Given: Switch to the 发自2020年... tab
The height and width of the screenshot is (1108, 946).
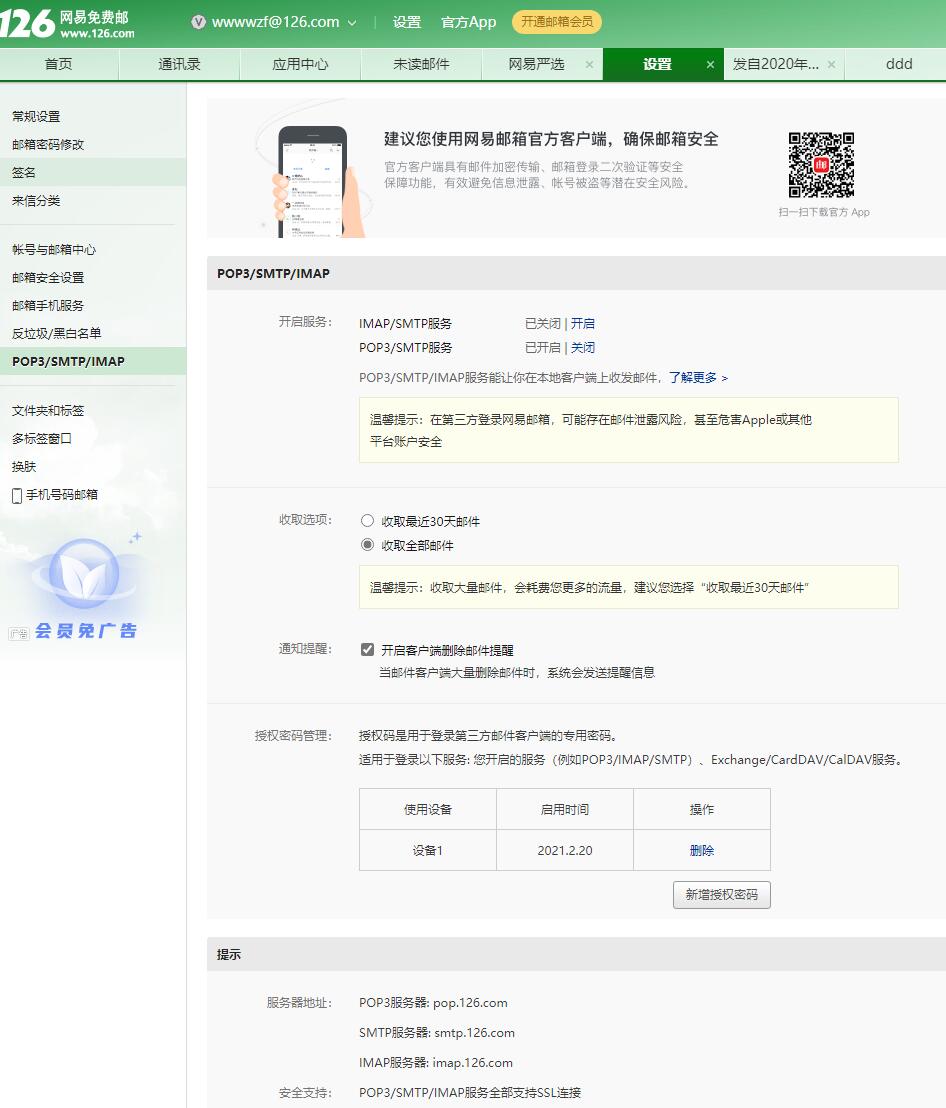Looking at the screenshot, I should click(776, 64).
